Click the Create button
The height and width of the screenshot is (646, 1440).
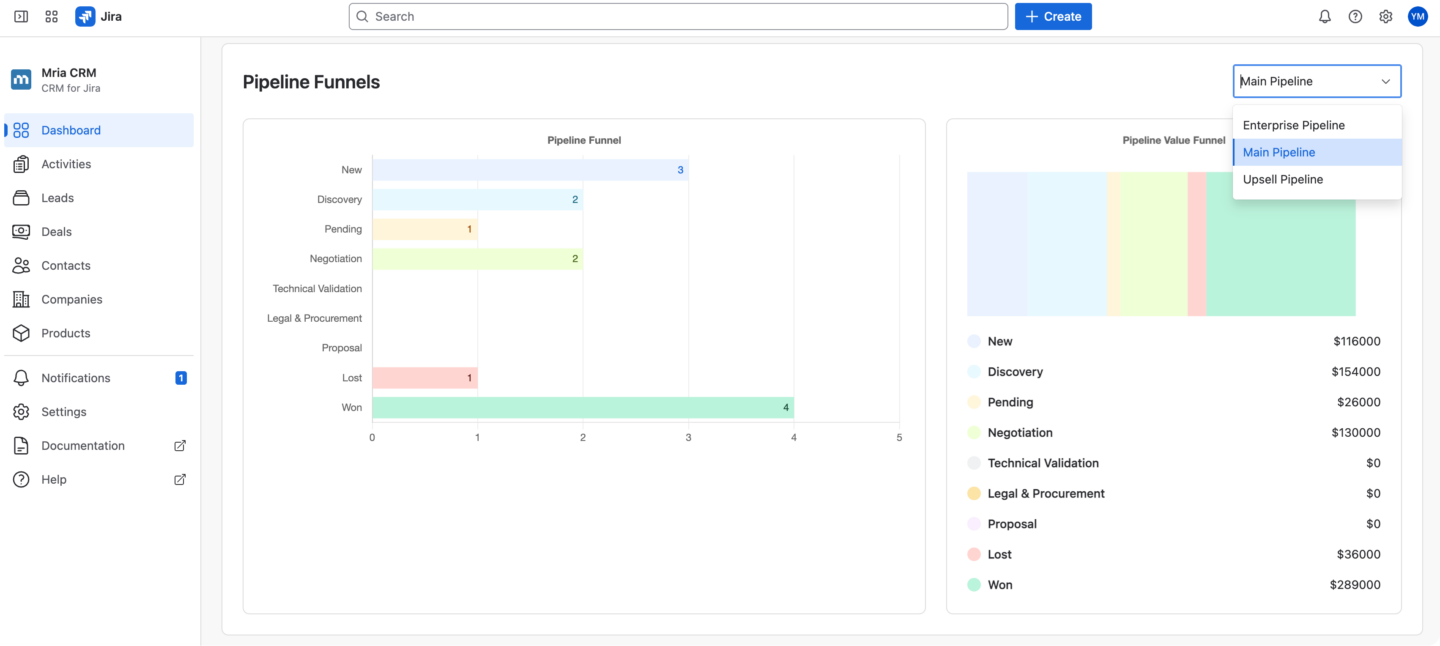1053,16
